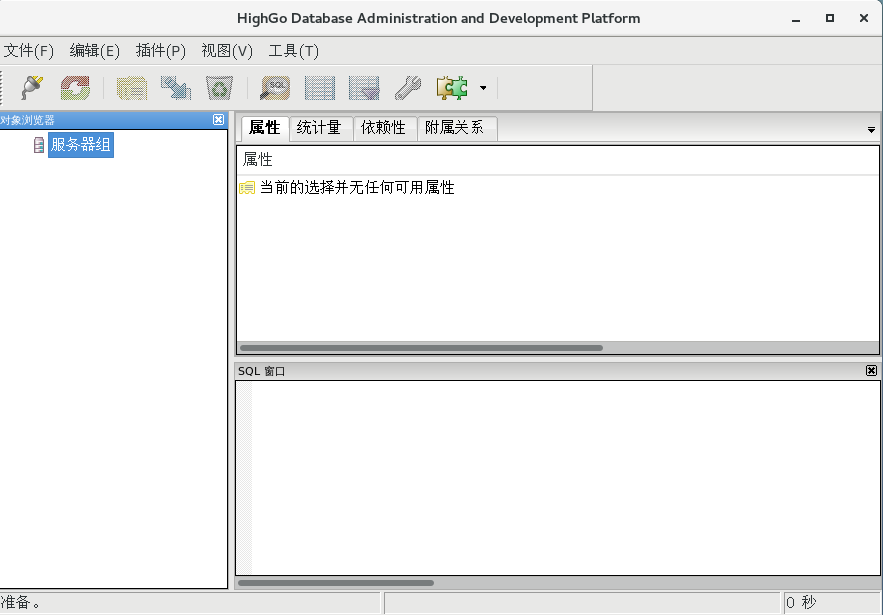Switch to the 统计量 tab
This screenshot has height=615, width=883.
[x=320, y=128]
